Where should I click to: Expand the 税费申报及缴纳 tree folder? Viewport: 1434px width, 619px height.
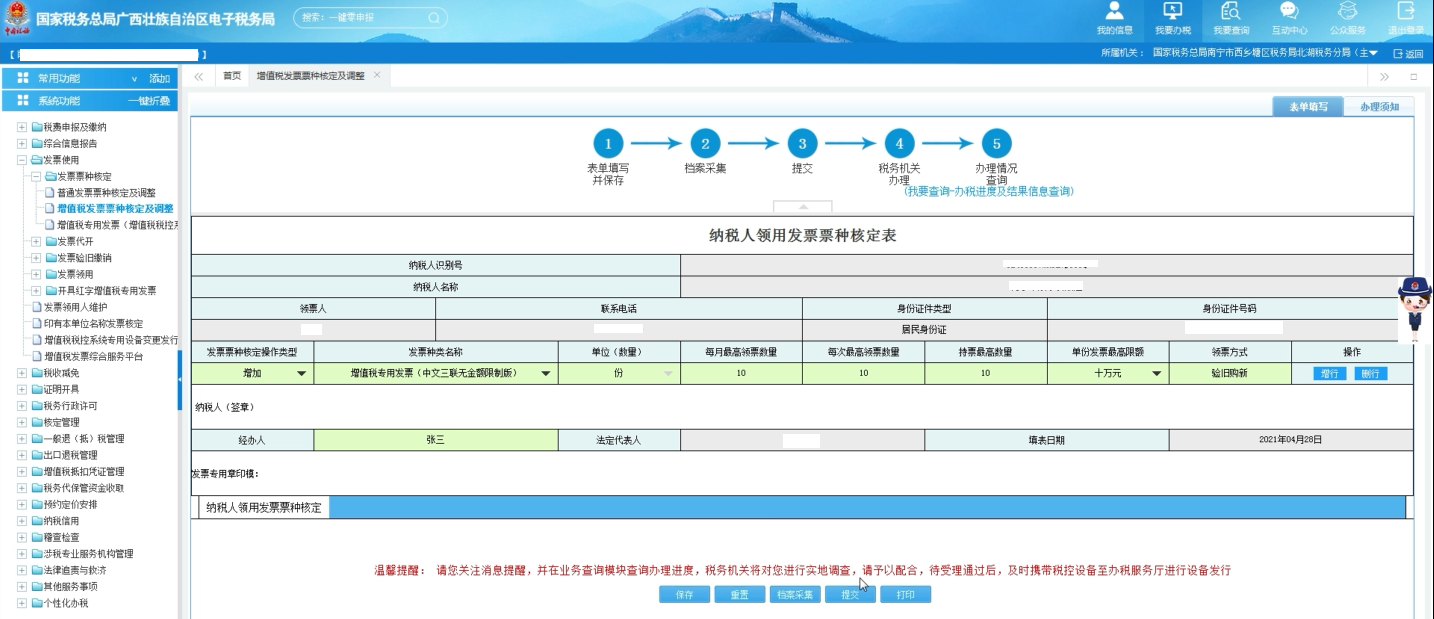tap(22, 127)
